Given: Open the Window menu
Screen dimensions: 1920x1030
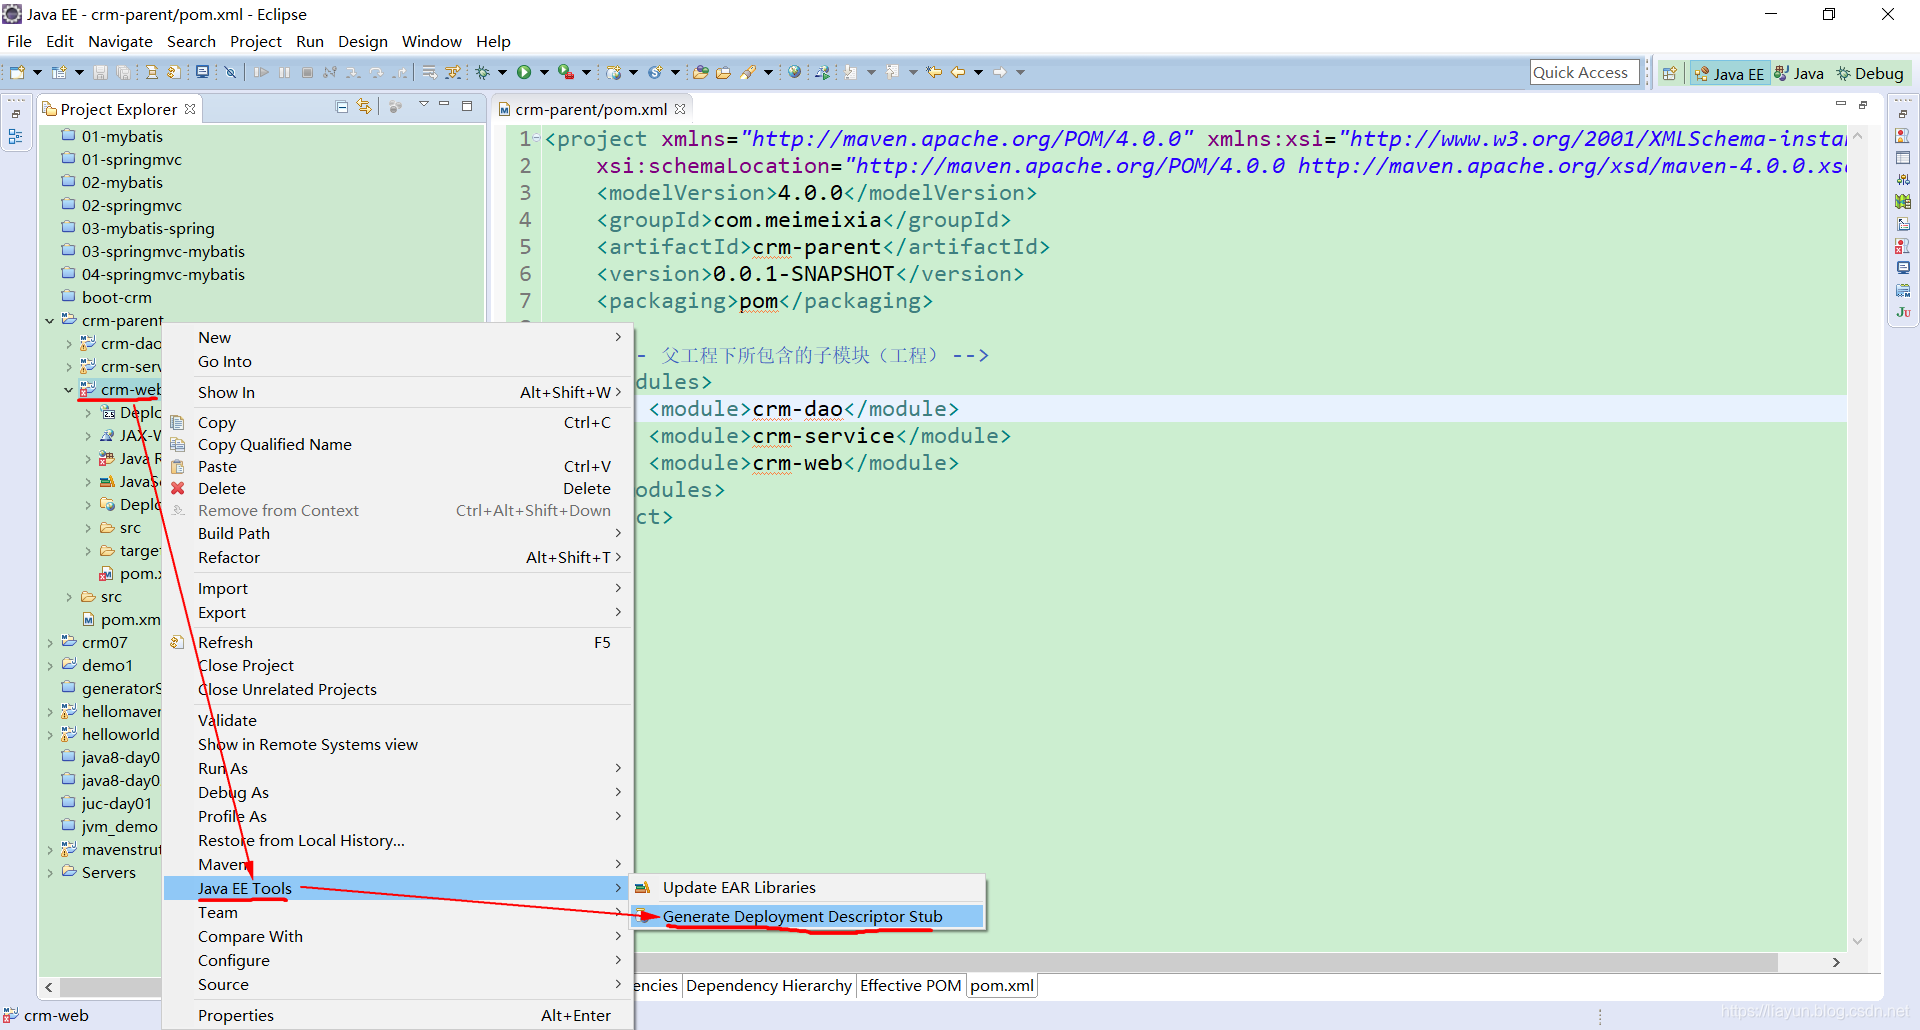Looking at the screenshot, I should click(x=431, y=41).
